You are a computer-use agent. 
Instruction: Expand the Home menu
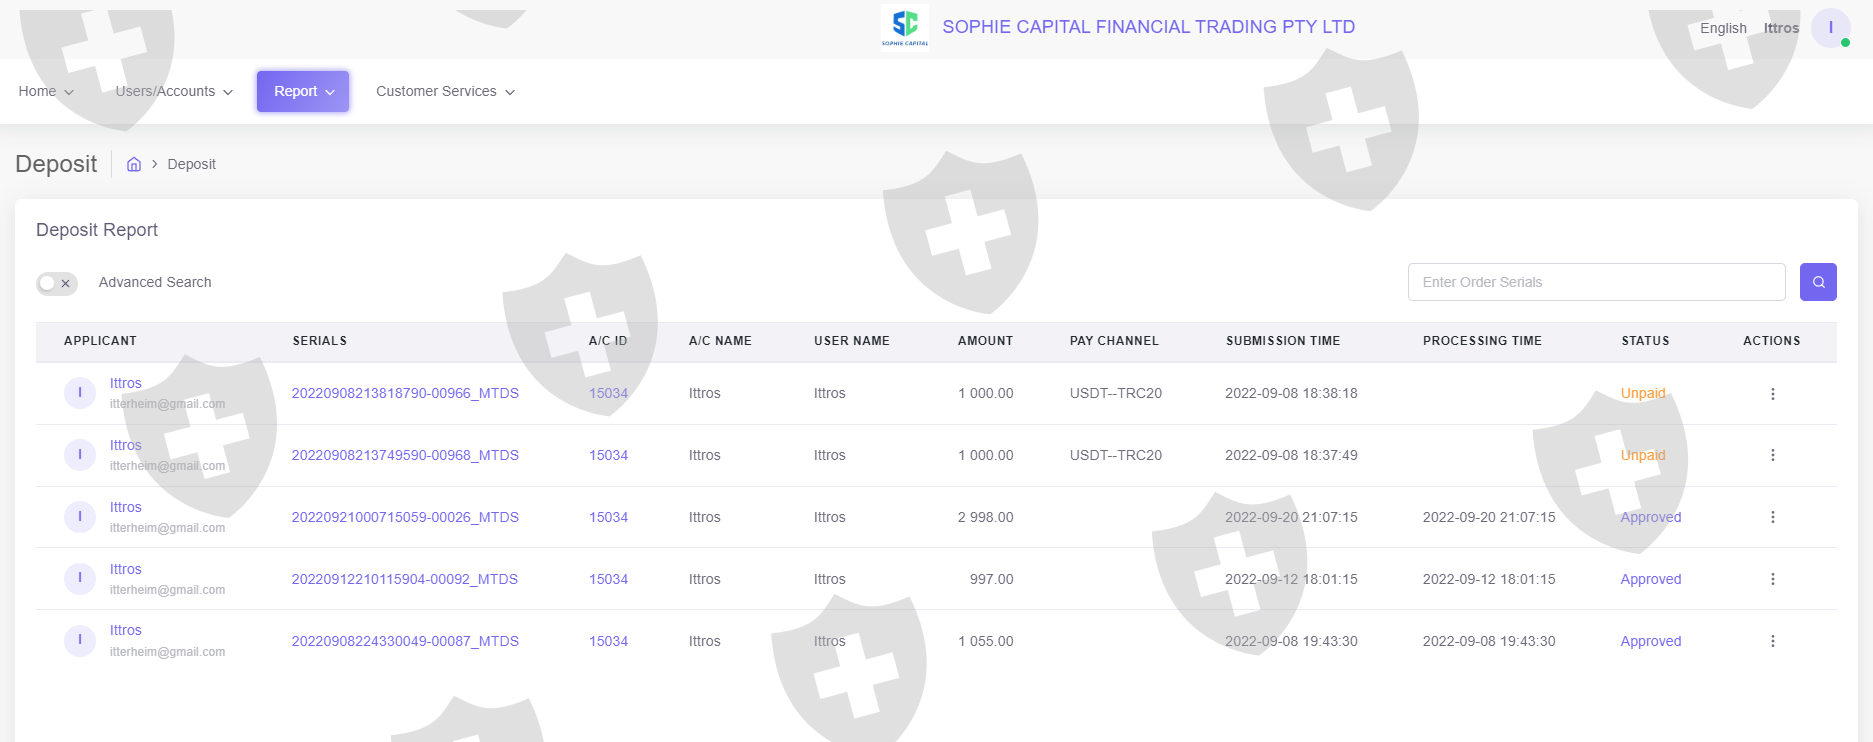[46, 91]
